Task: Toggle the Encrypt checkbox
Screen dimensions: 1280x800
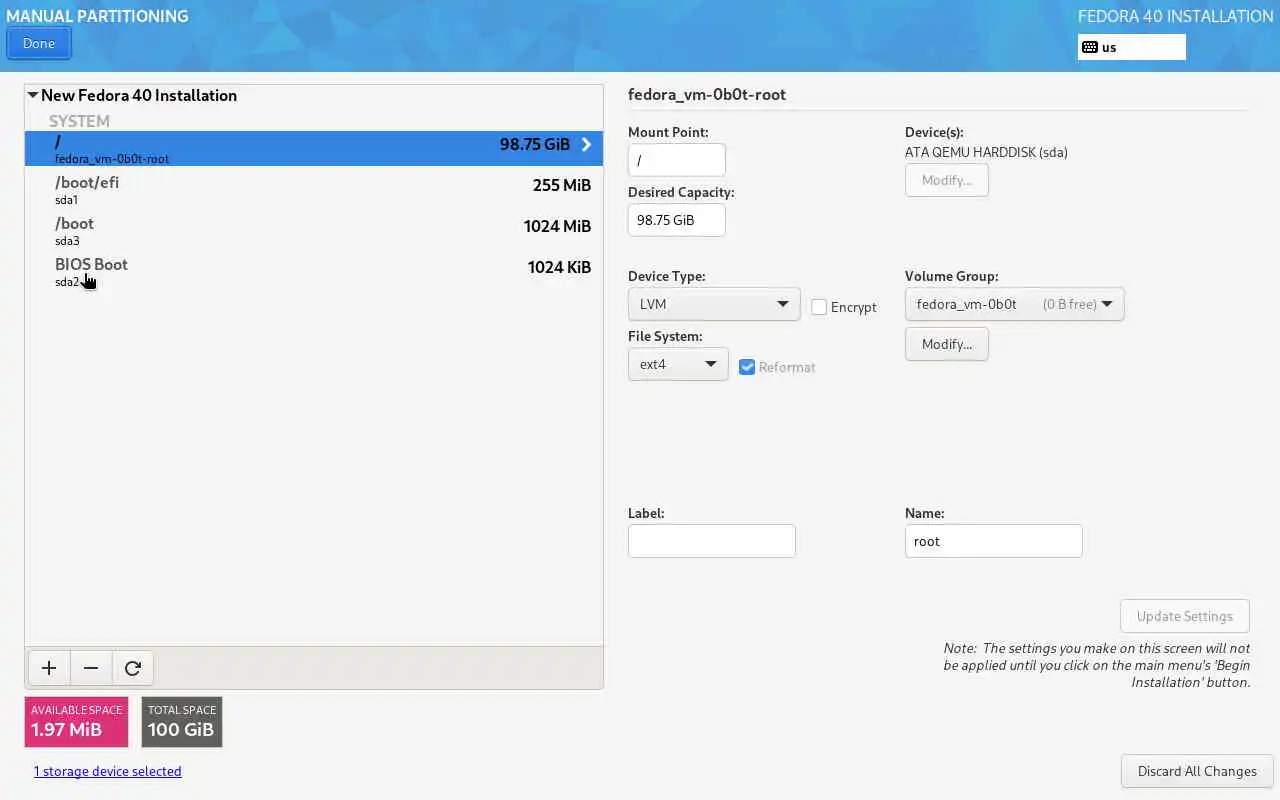Action: click(x=819, y=307)
